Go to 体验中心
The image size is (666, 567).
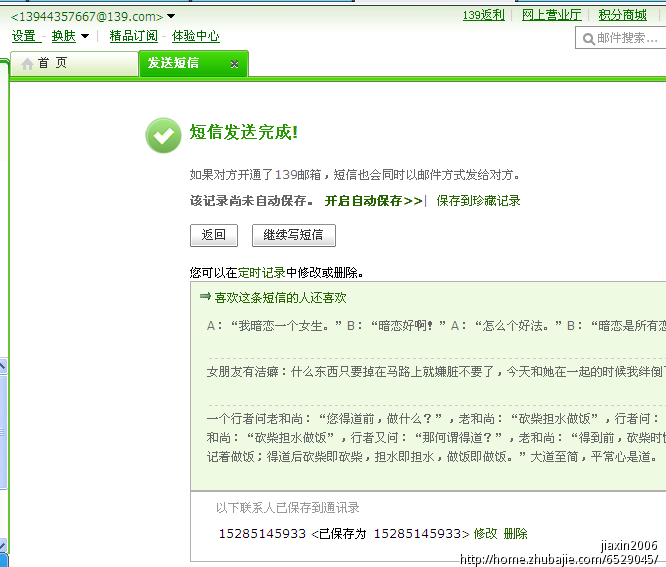[195, 36]
